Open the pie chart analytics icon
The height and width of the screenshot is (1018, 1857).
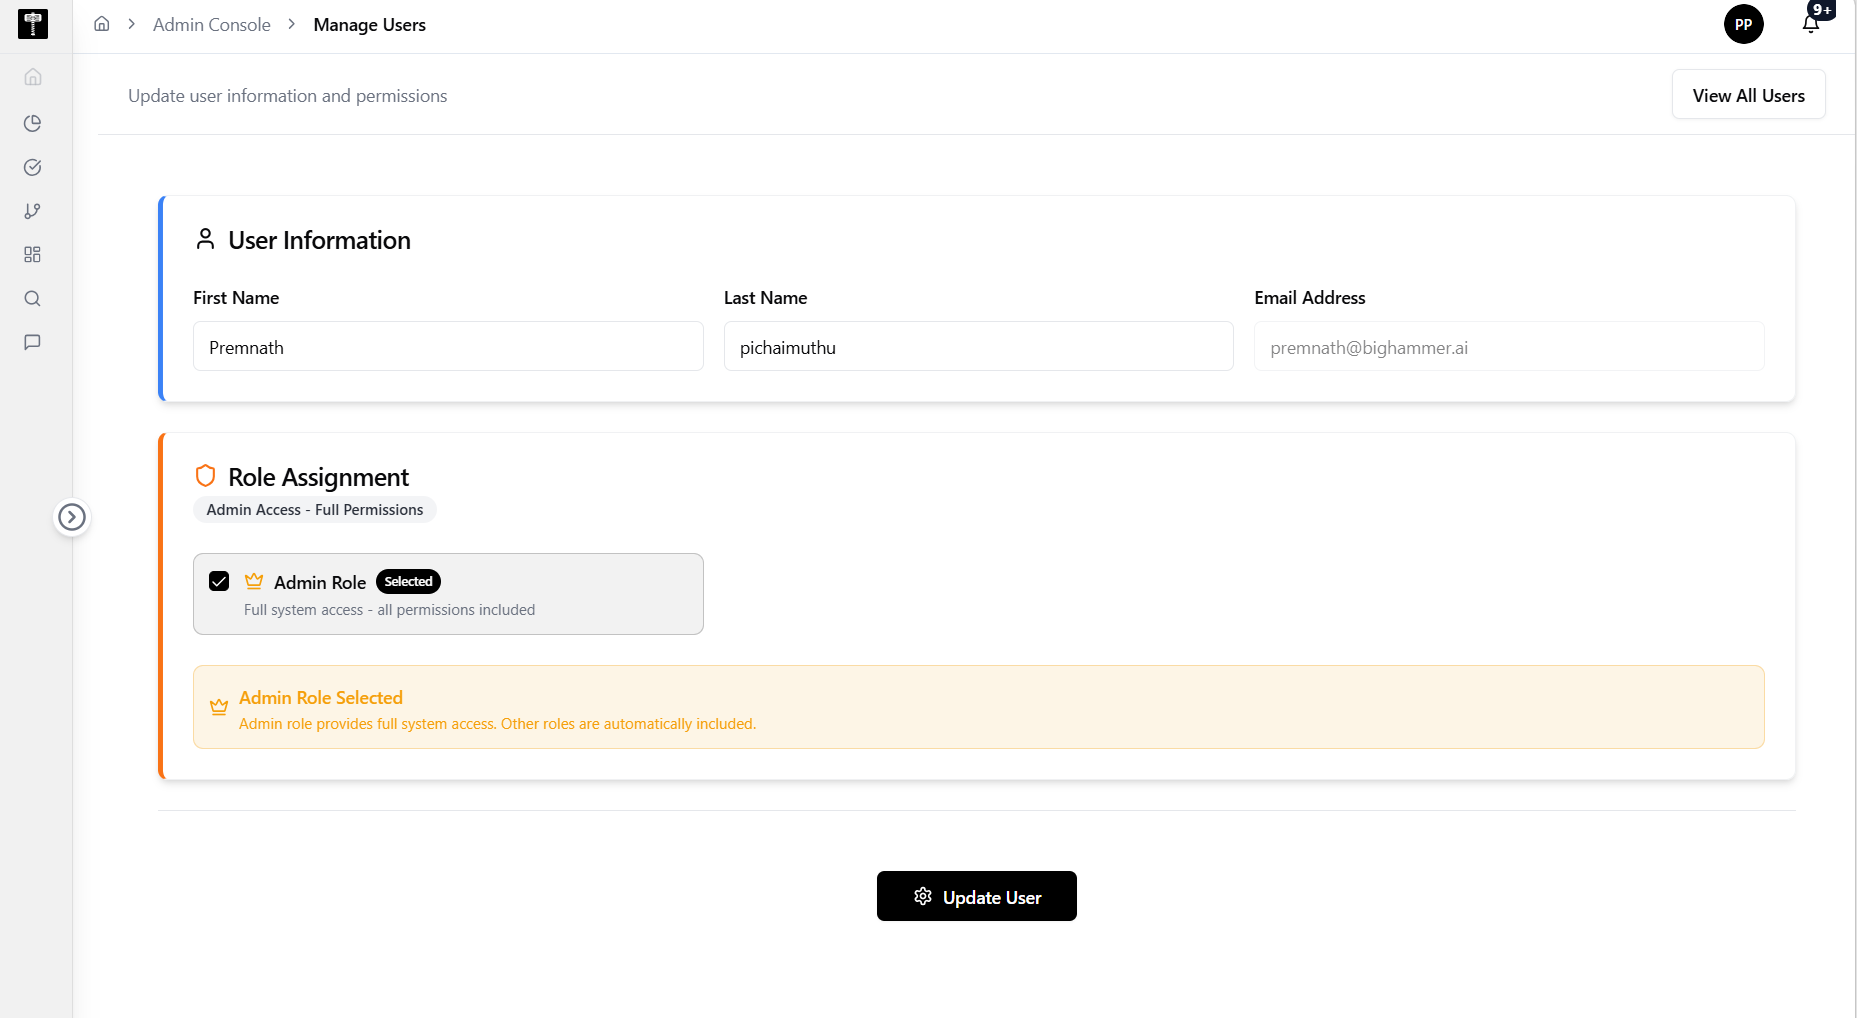click(x=33, y=123)
